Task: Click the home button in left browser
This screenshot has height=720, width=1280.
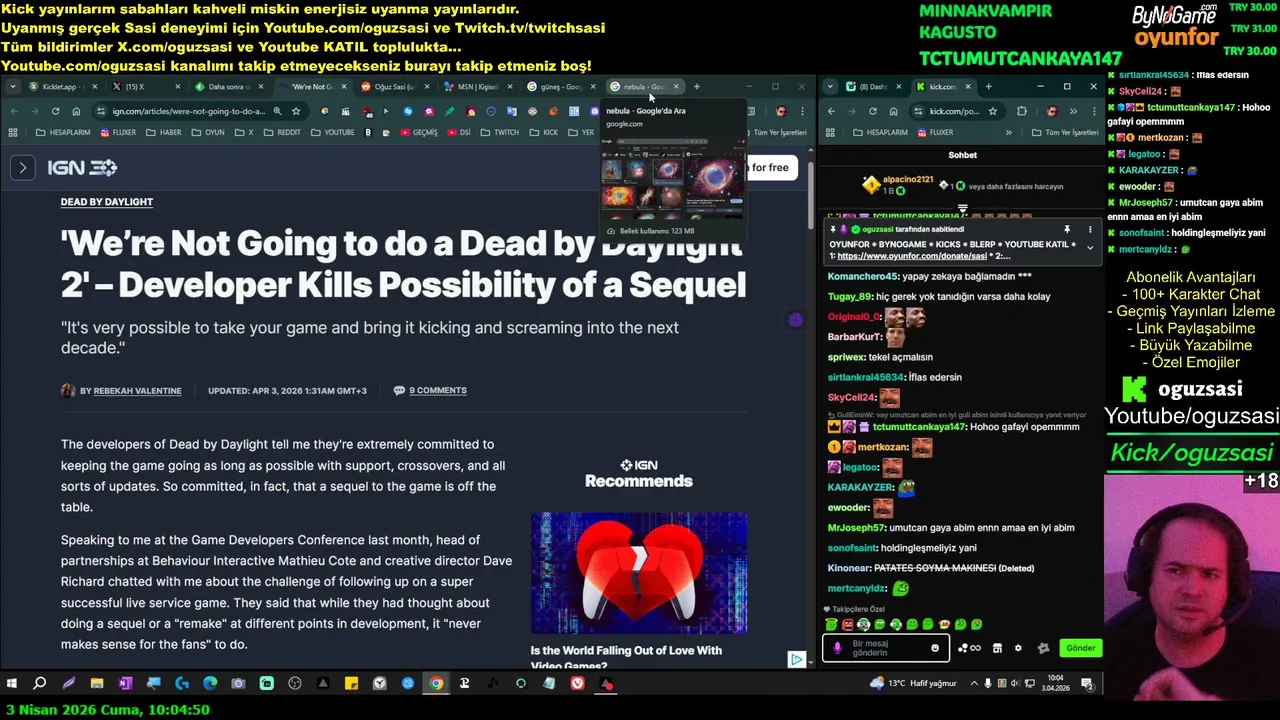Action: coord(77,111)
